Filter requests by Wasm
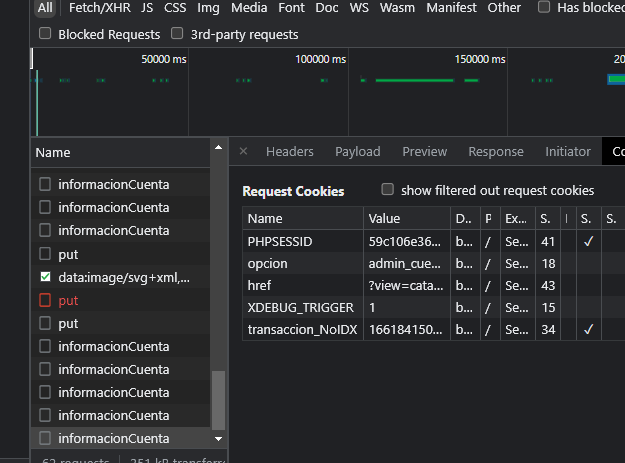This screenshot has width=625, height=463. [x=397, y=8]
